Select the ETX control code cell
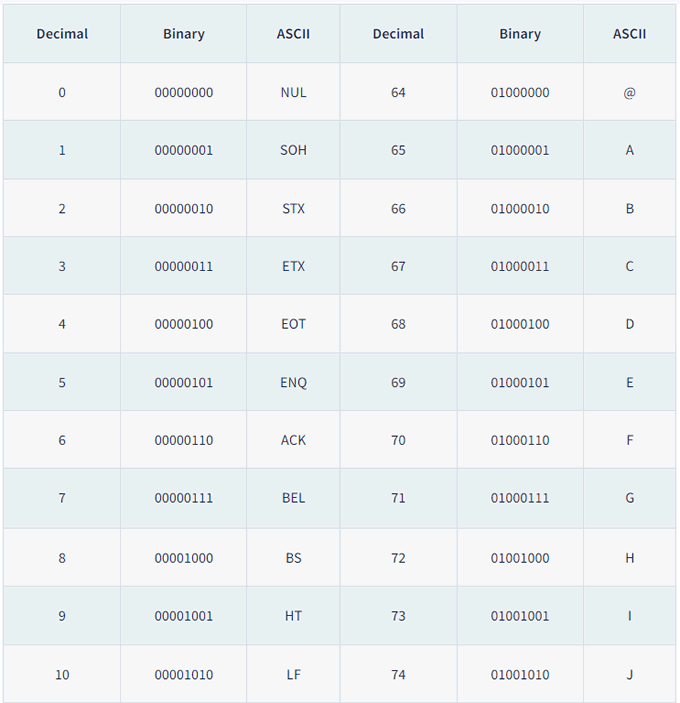The height and width of the screenshot is (703, 680). click(x=293, y=266)
